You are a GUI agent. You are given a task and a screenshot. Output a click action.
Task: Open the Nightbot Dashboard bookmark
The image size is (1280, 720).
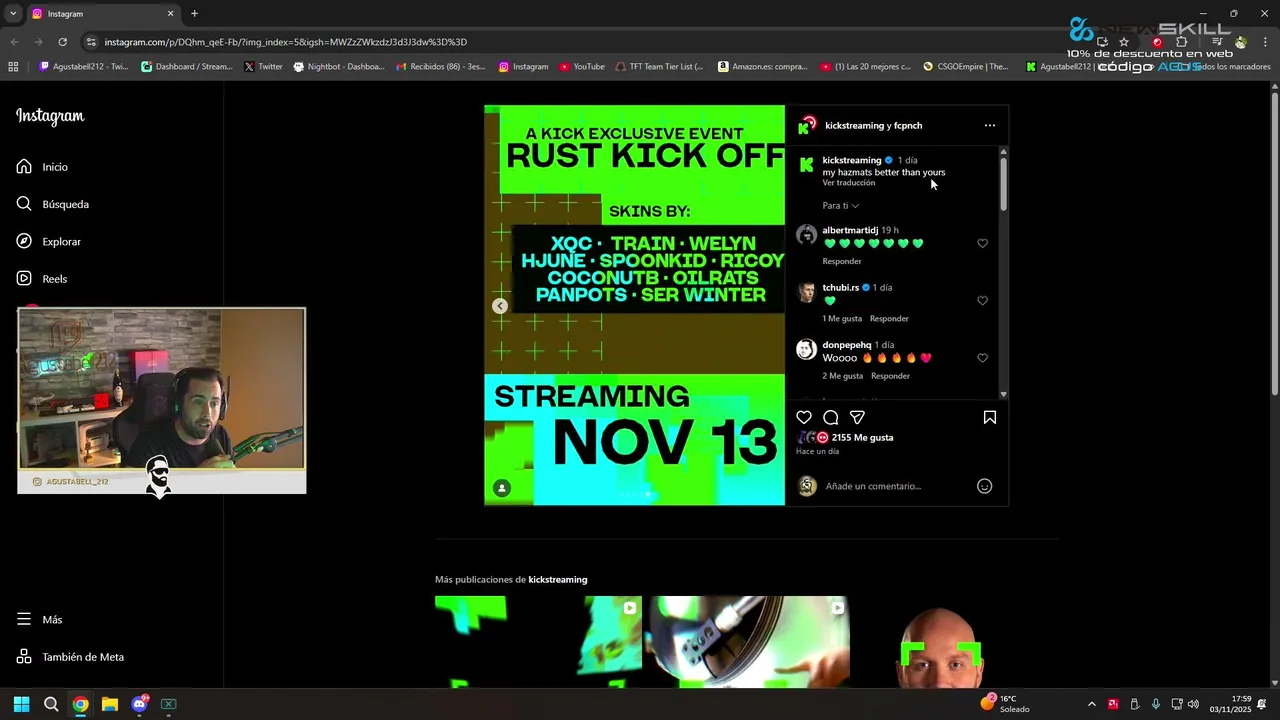(x=337, y=67)
